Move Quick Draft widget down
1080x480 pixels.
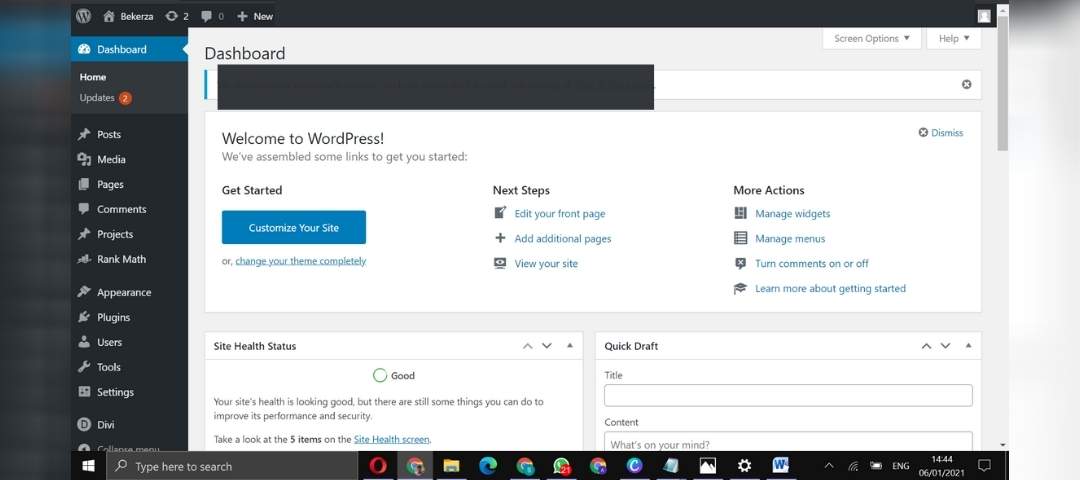click(946, 346)
